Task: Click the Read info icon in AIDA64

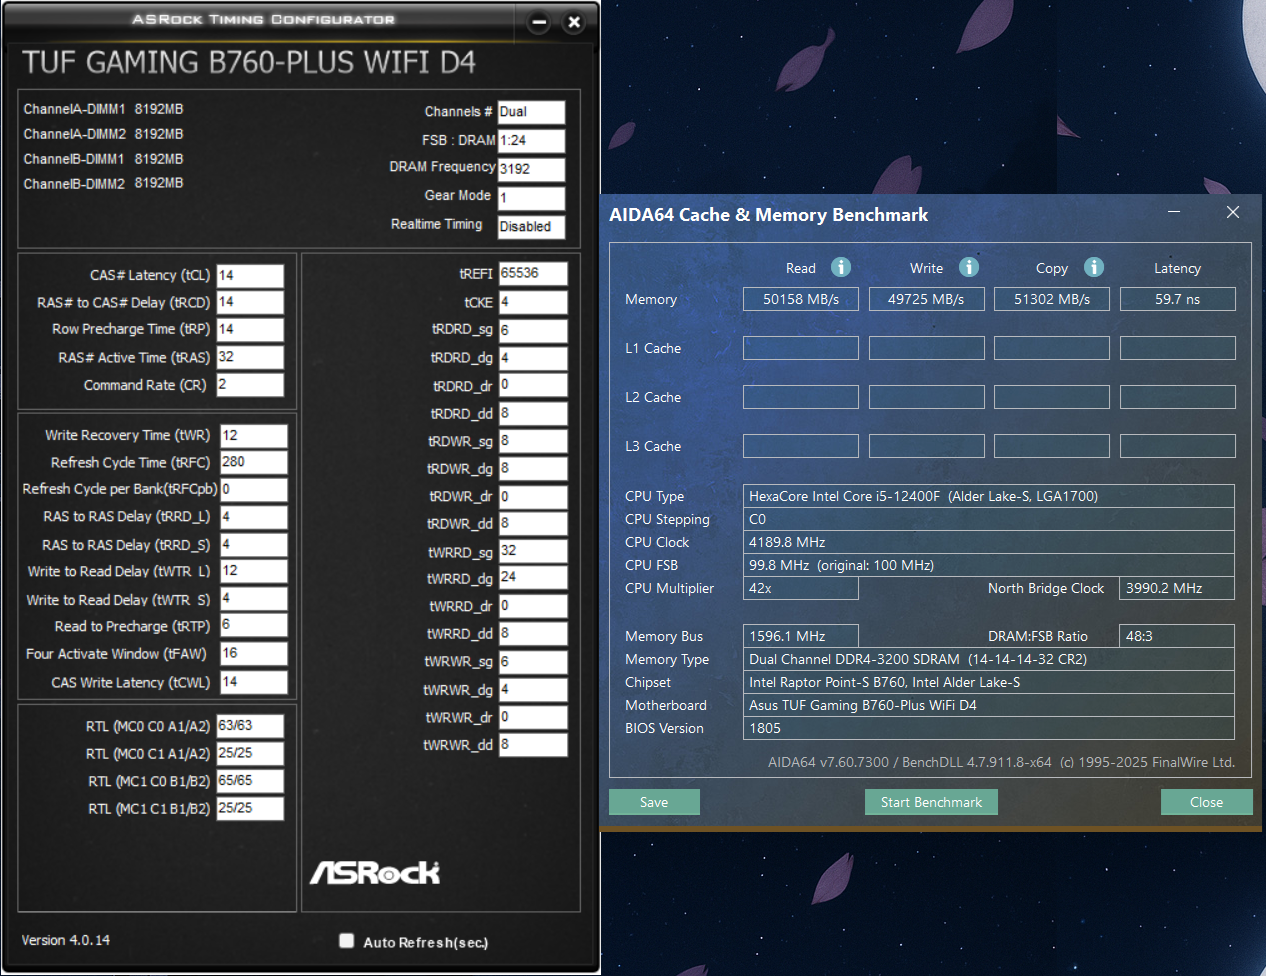Action: [x=841, y=267]
